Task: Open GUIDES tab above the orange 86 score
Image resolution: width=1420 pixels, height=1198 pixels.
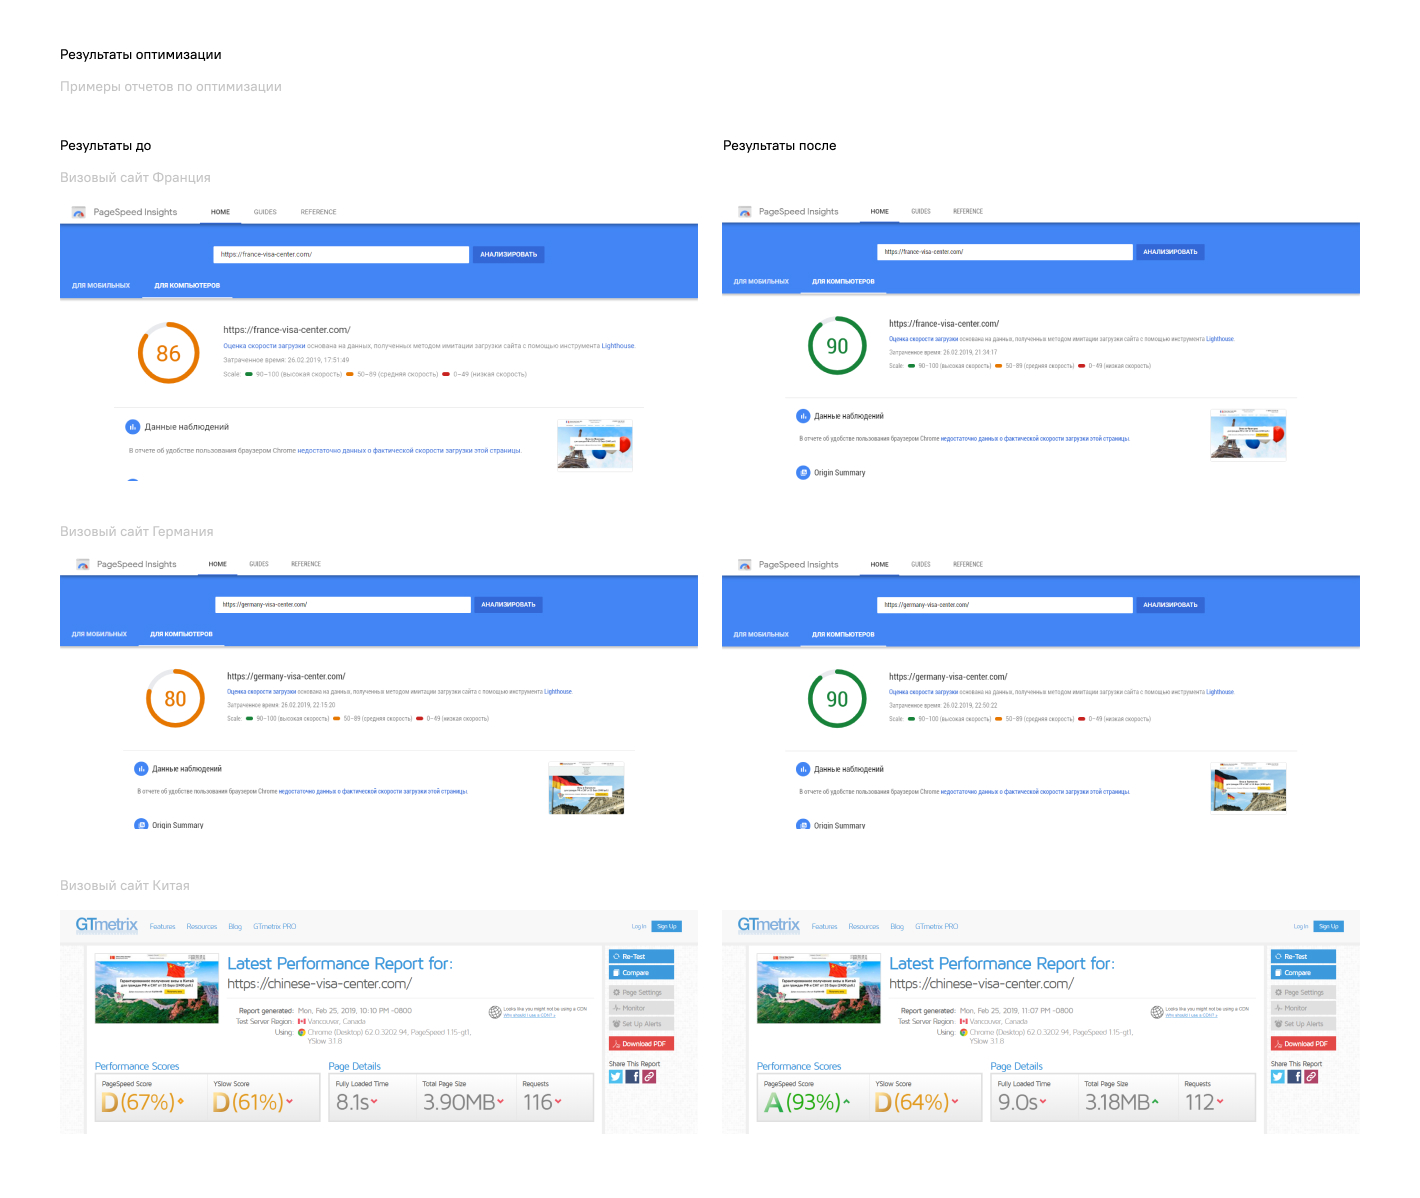Action: coord(265,212)
